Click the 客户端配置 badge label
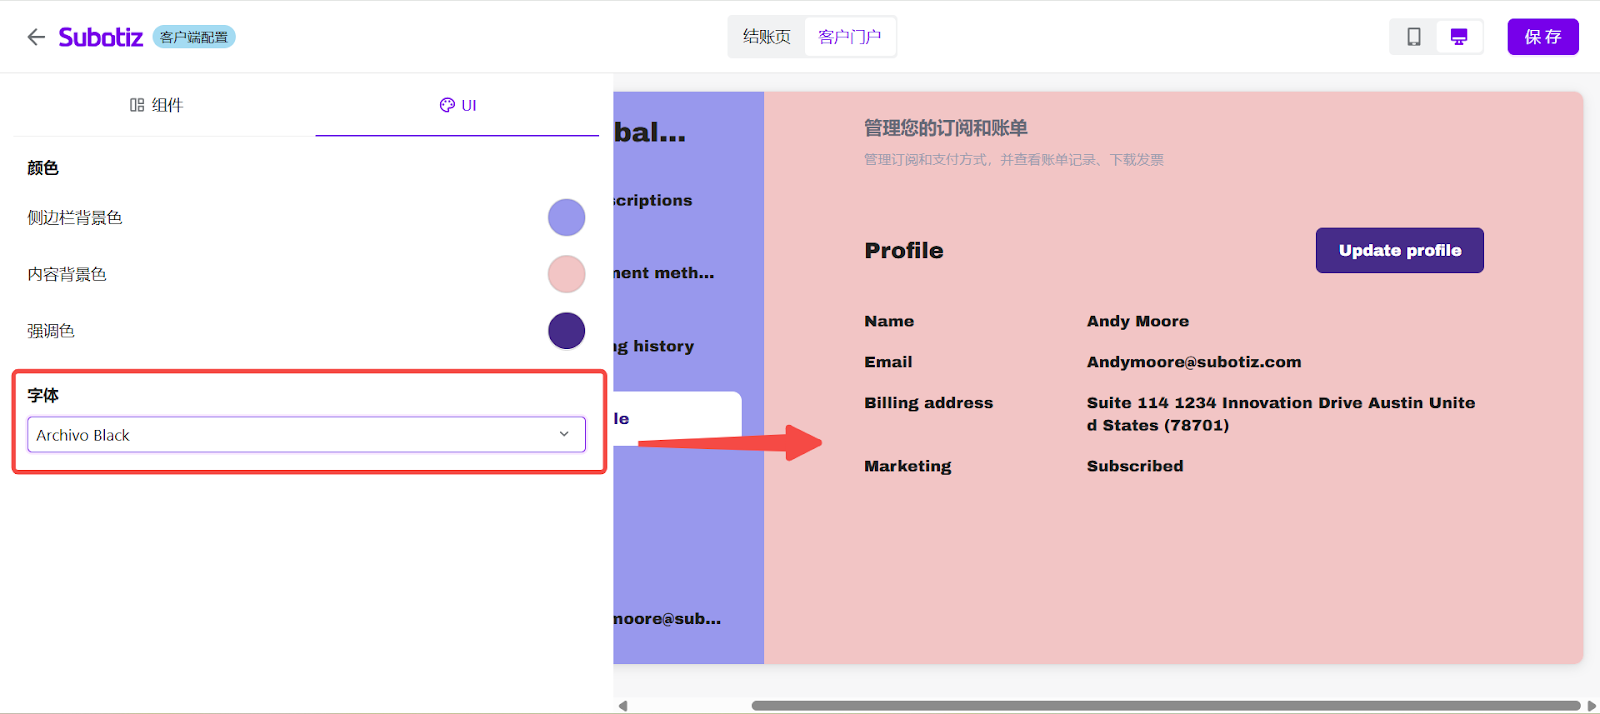The image size is (1600, 714). 194,37
